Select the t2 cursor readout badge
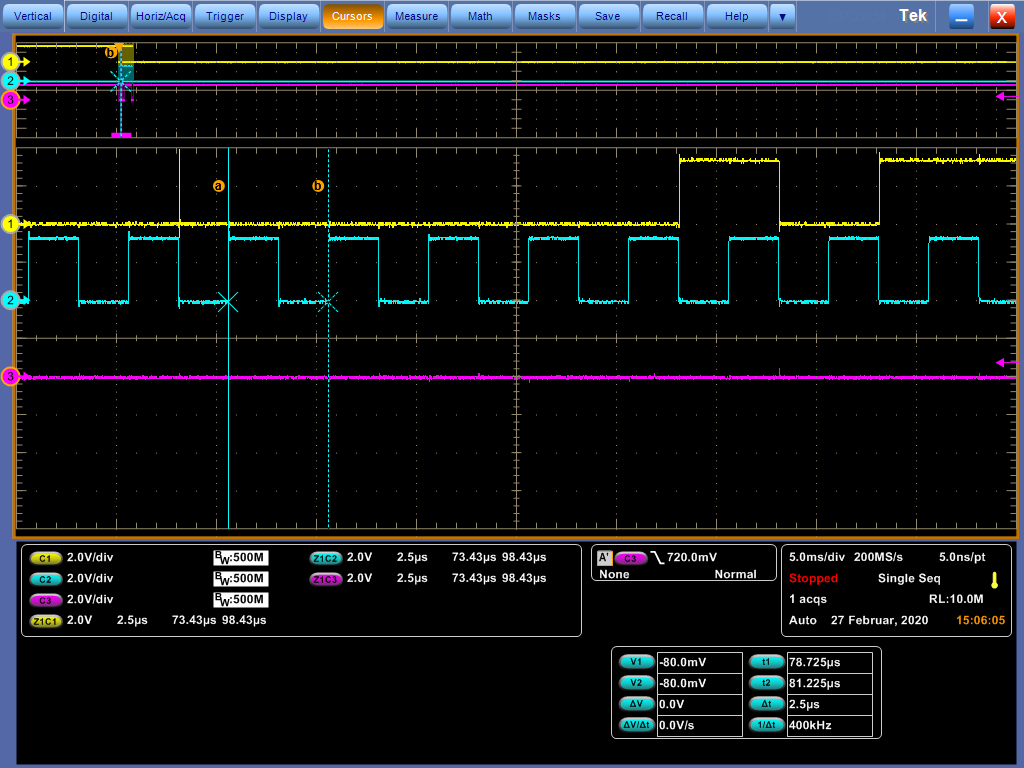Image resolution: width=1024 pixels, height=768 pixels. (x=766, y=683)
